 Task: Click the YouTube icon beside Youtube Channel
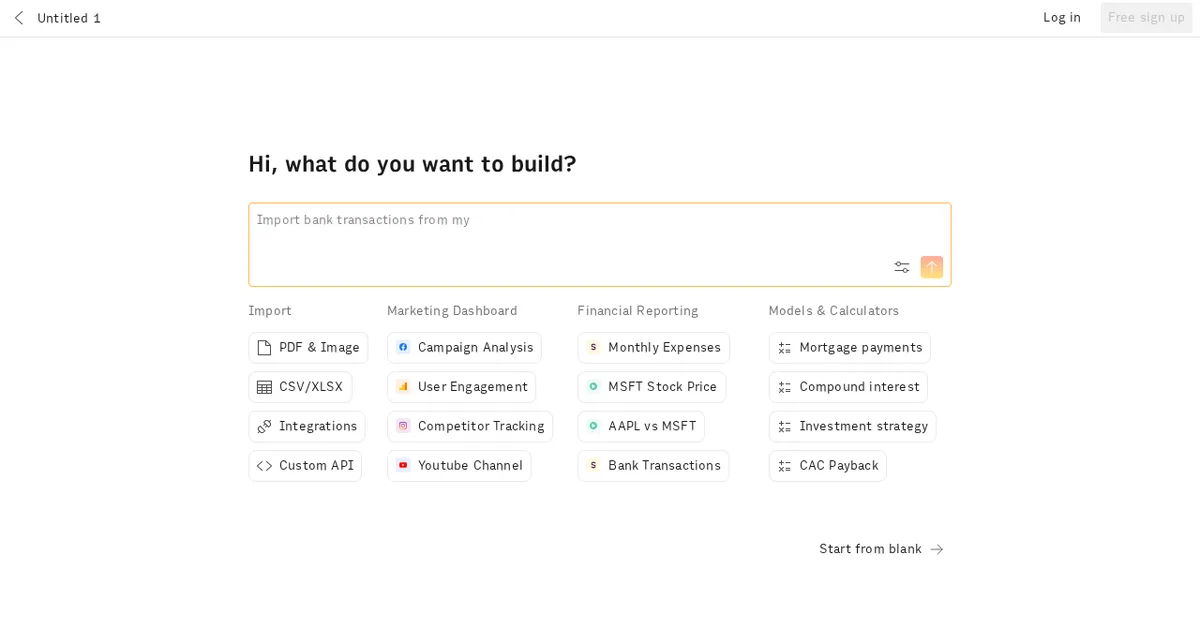coord(403,465)
